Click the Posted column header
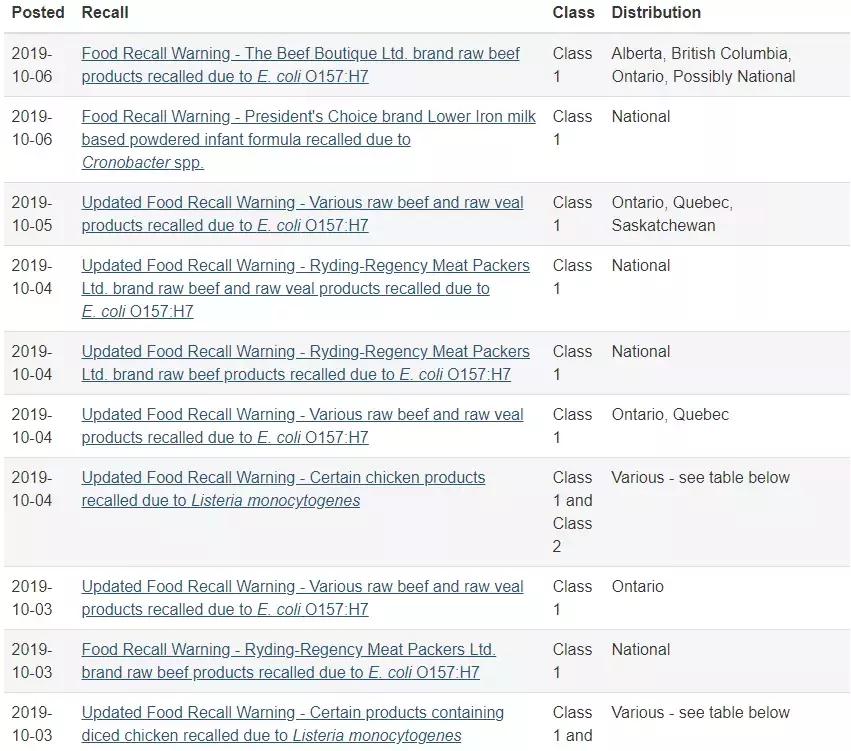The height and width of the screenshot is (751, 851). point(38,13)
